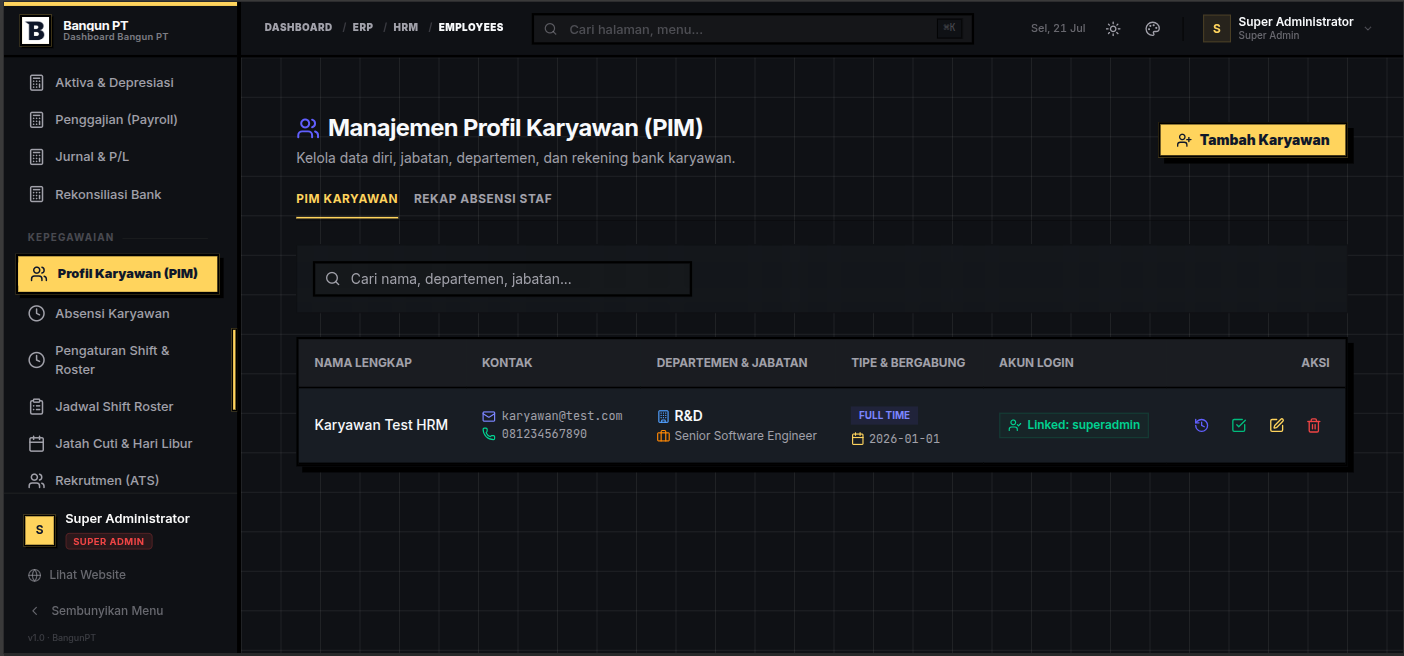Viewport: 1404px width, 656px height.
Task: Click the employee search field
Action: [502, 279]
